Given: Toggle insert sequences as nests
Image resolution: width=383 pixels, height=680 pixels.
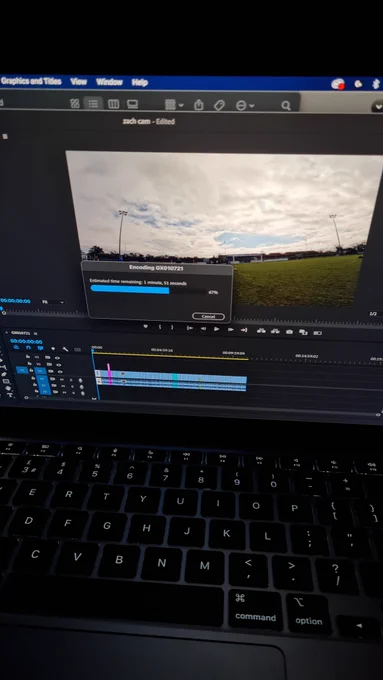Looking at the screenshot, I should click(x=16, y=347).
